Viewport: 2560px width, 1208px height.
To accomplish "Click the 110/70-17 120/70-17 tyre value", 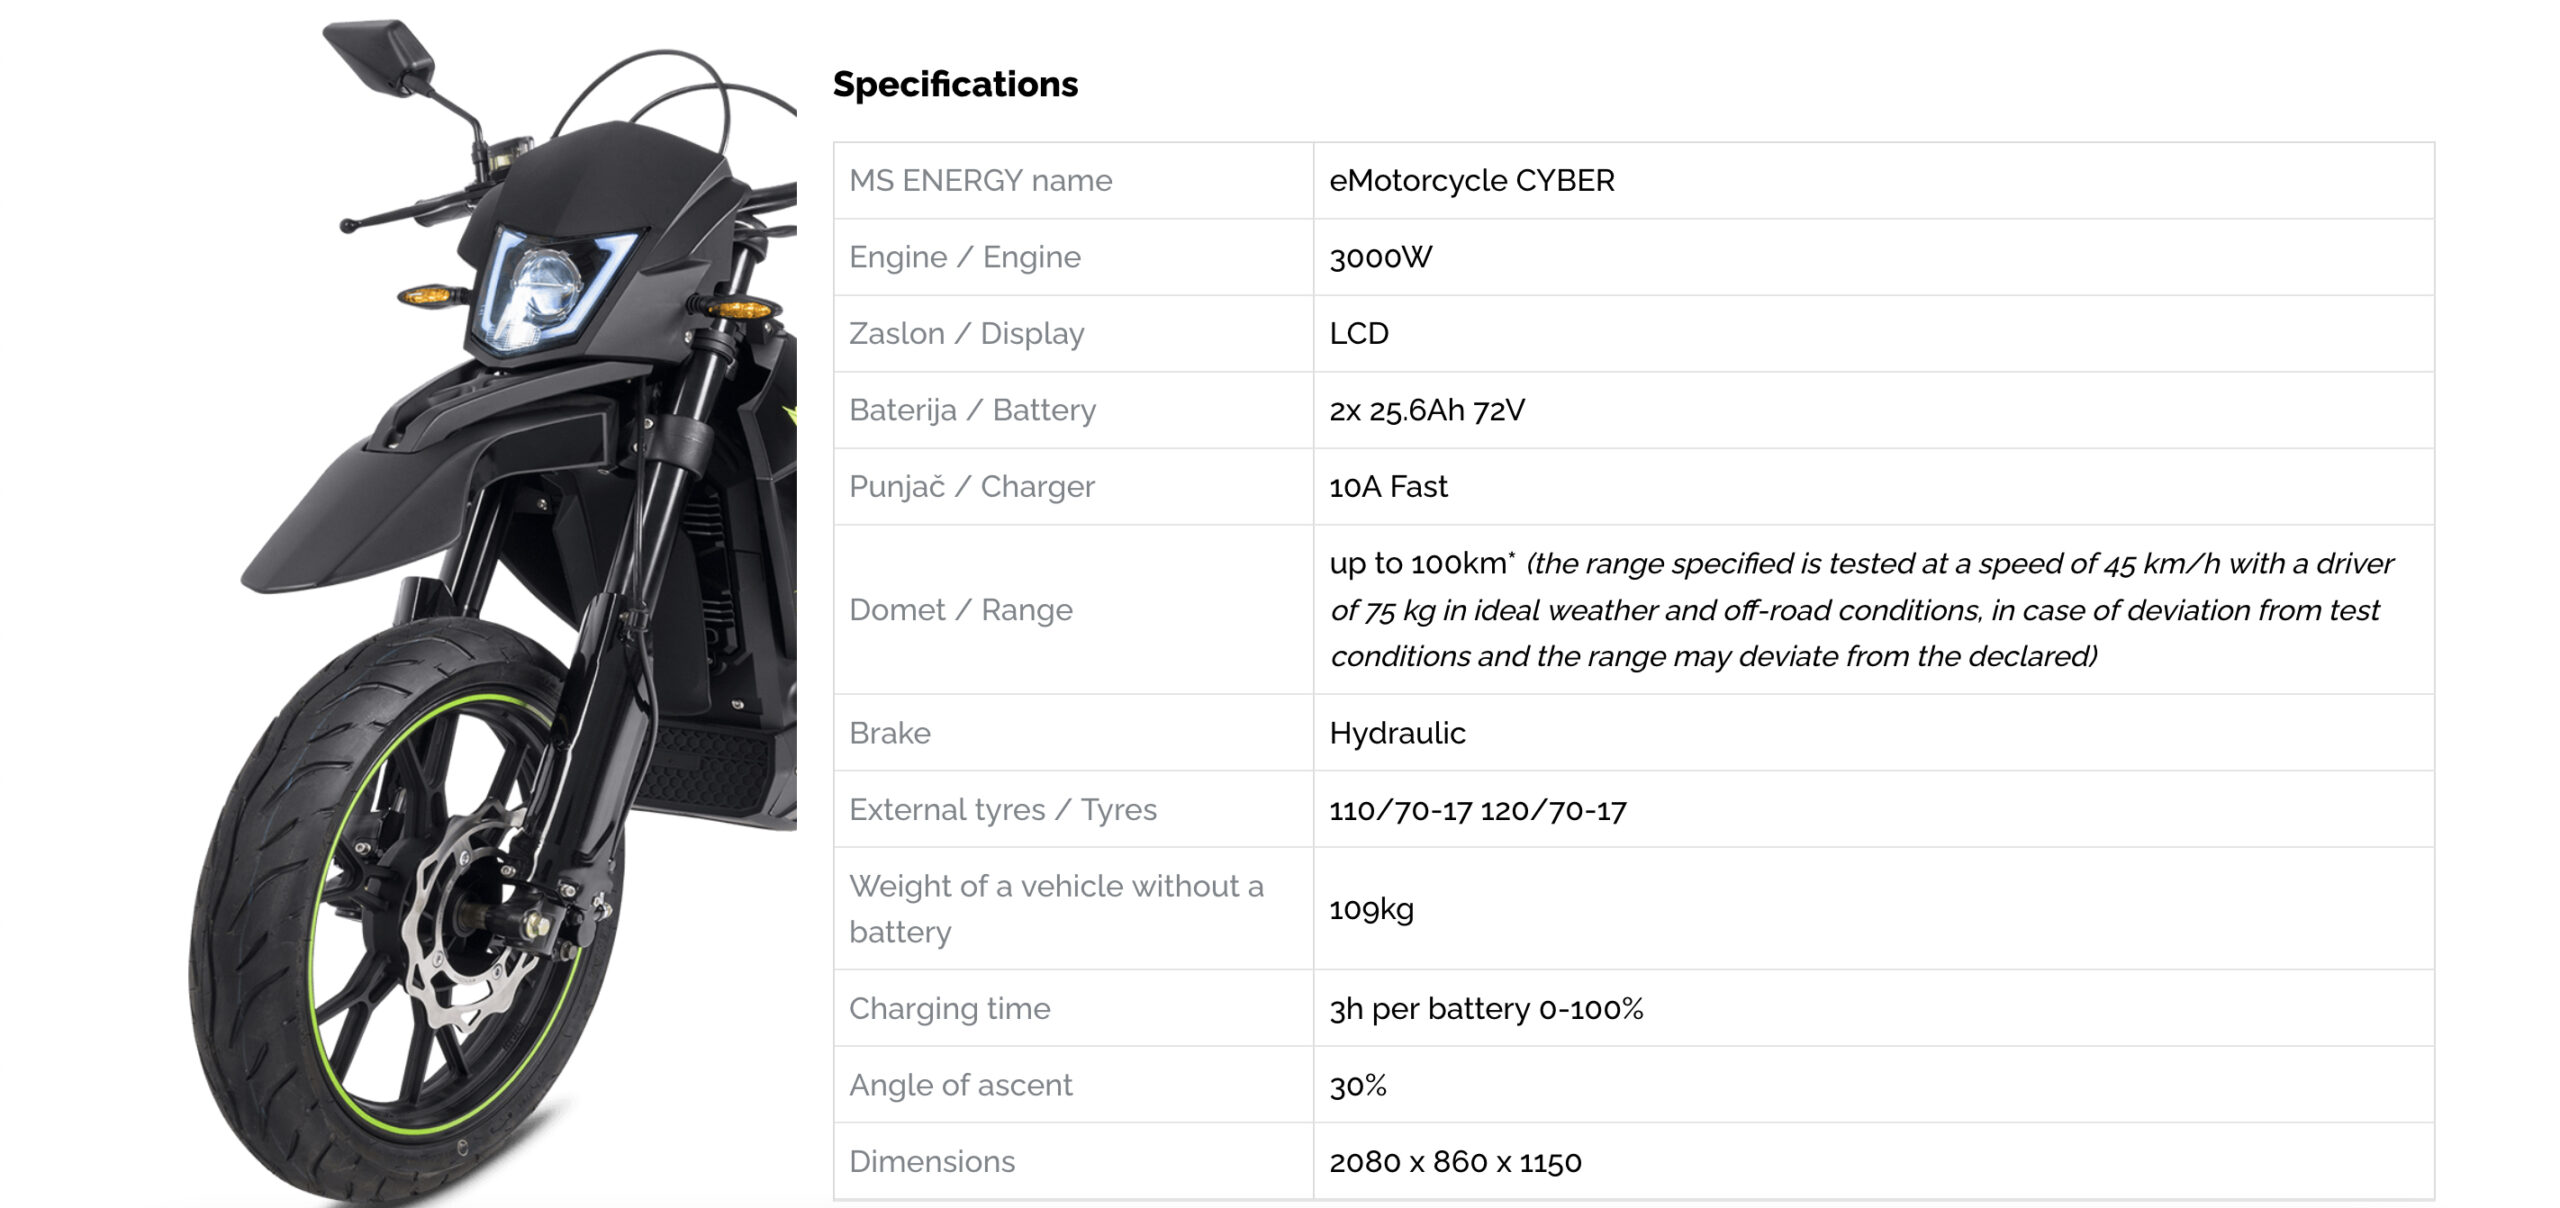I will pos(1477,810).
